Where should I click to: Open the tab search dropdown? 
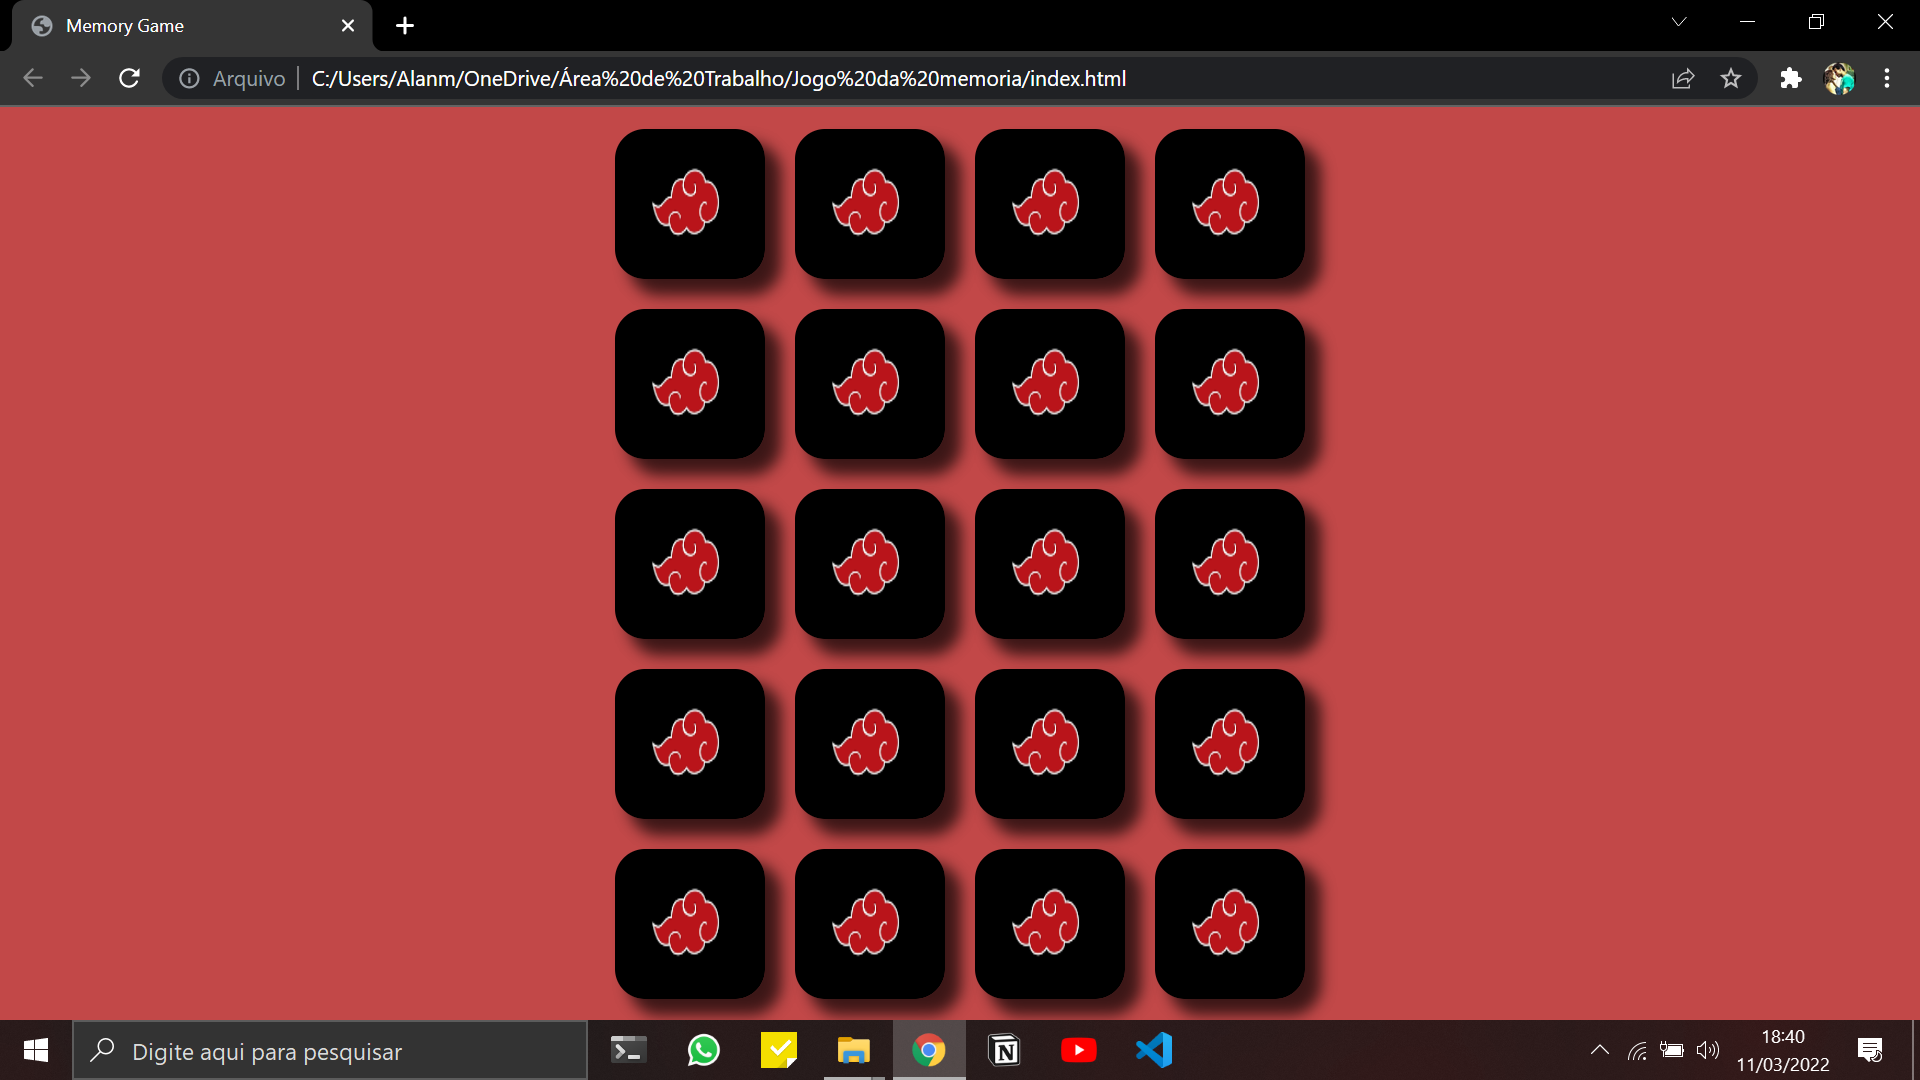point(1679,22)
